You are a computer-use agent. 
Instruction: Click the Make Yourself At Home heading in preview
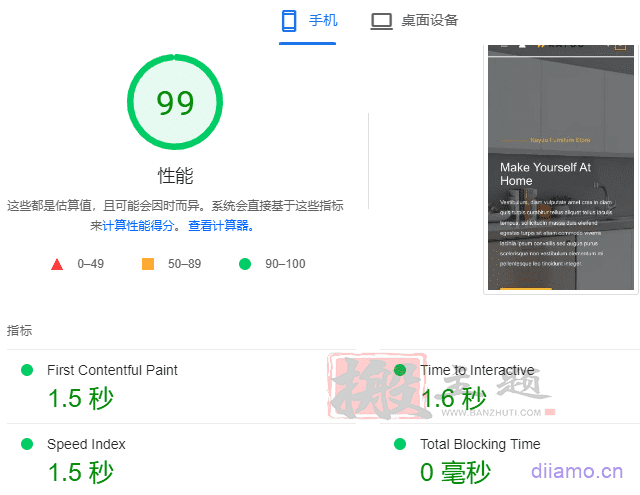(545, 174)
